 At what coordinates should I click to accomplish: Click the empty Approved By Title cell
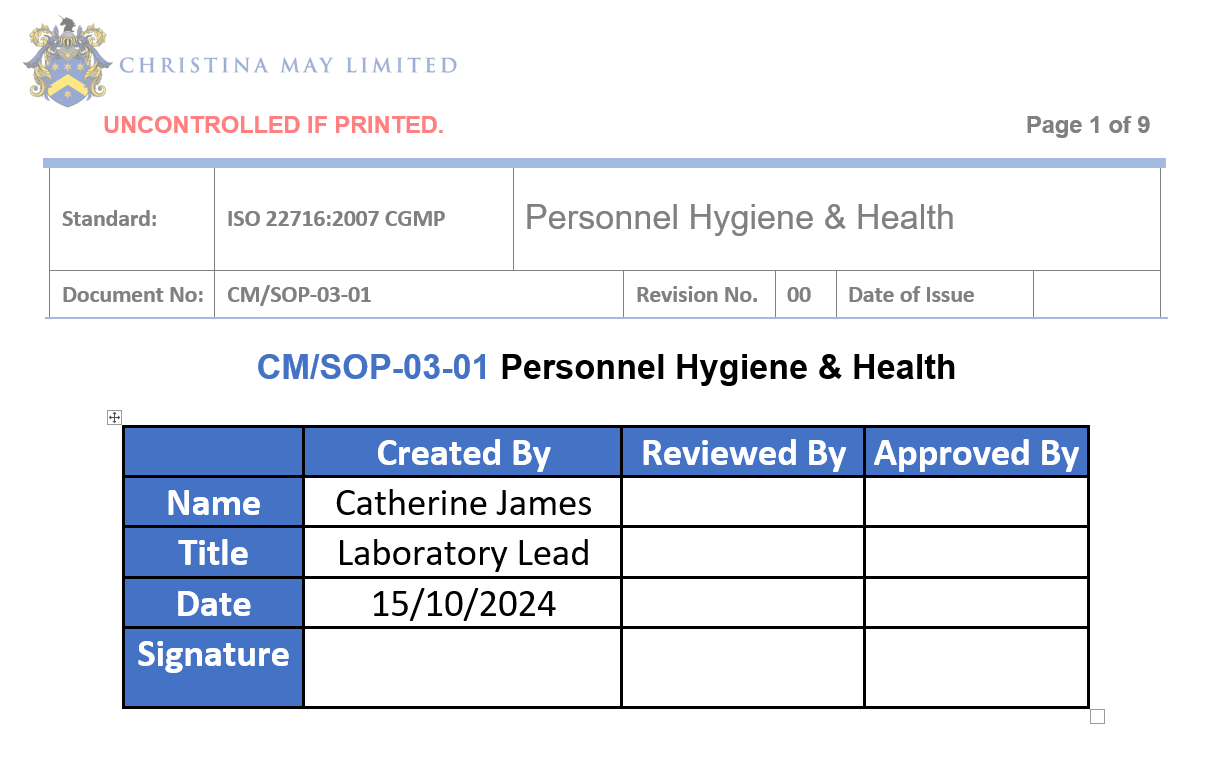(x=976, y=552)
